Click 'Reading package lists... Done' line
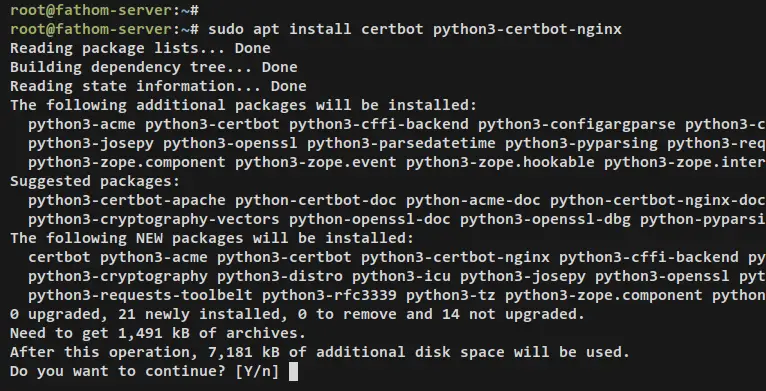Viewport: 766px width, 391px height. click(140, 48)
